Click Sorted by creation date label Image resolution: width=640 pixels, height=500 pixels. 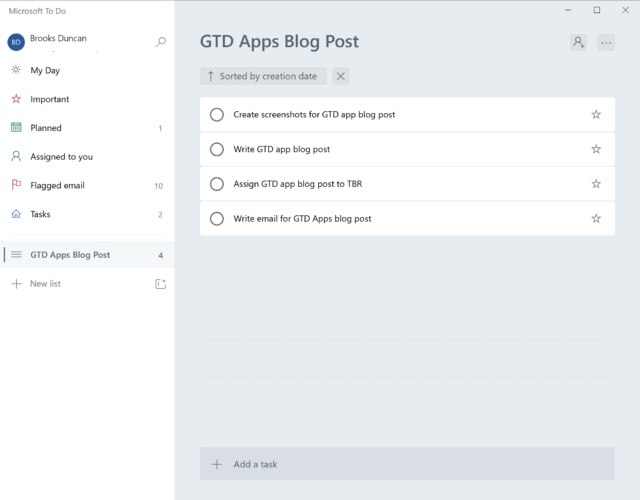[268, 76]
